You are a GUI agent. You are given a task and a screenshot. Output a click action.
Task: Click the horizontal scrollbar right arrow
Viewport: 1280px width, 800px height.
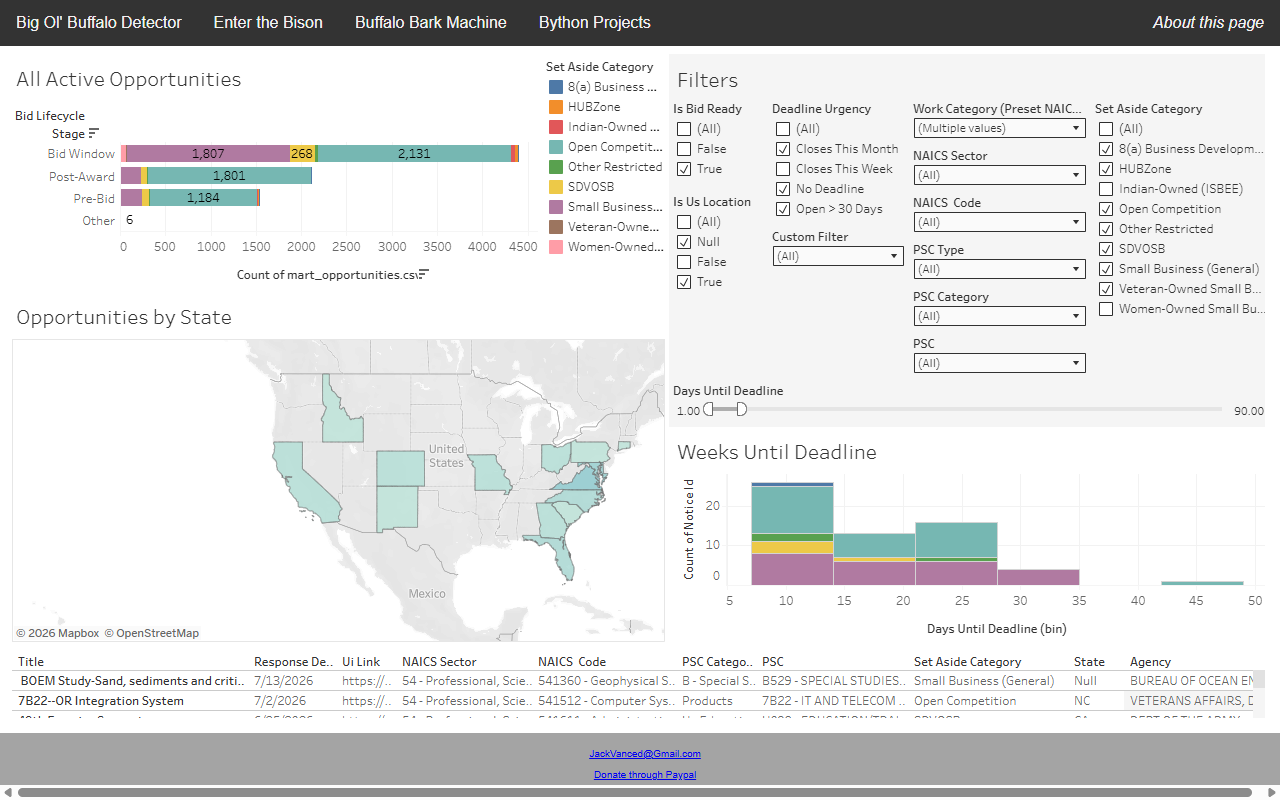click(1272, 792)
